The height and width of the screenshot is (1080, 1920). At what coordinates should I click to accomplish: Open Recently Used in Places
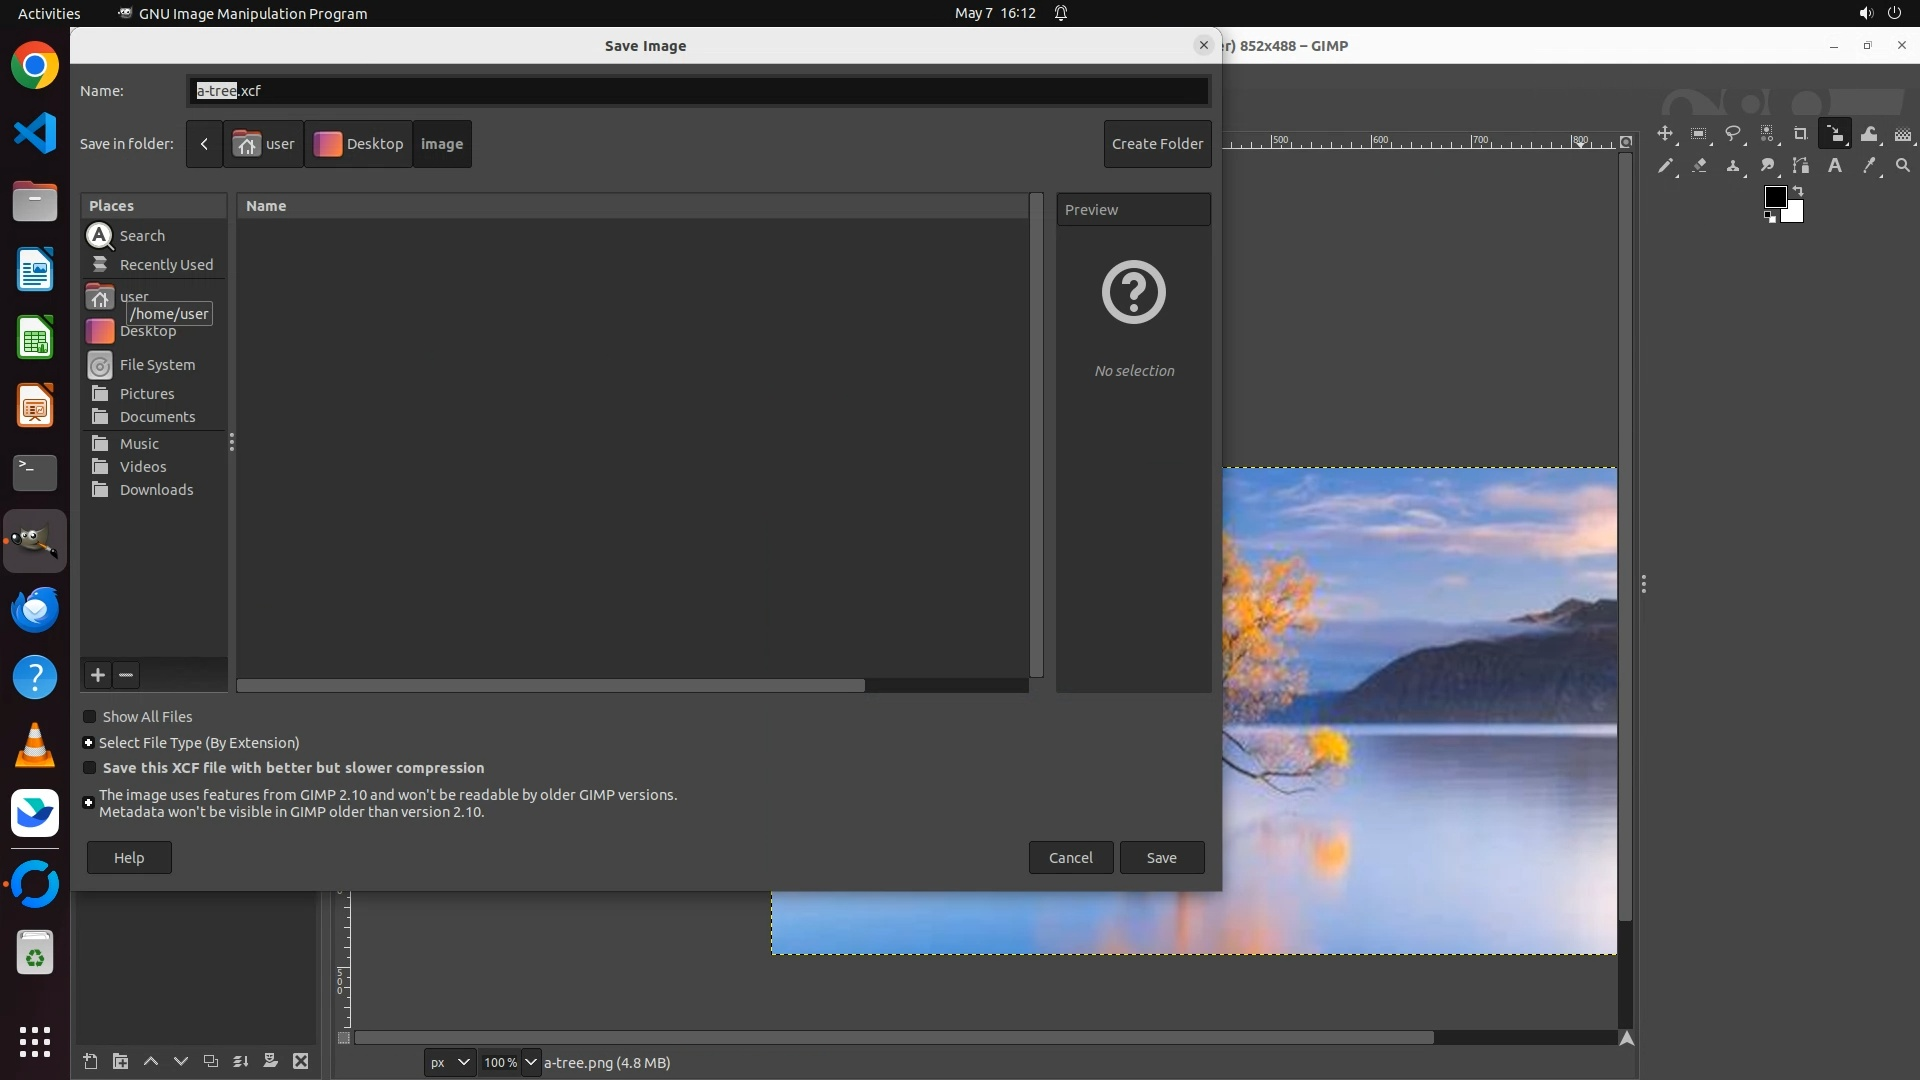(x=166, y=265)
